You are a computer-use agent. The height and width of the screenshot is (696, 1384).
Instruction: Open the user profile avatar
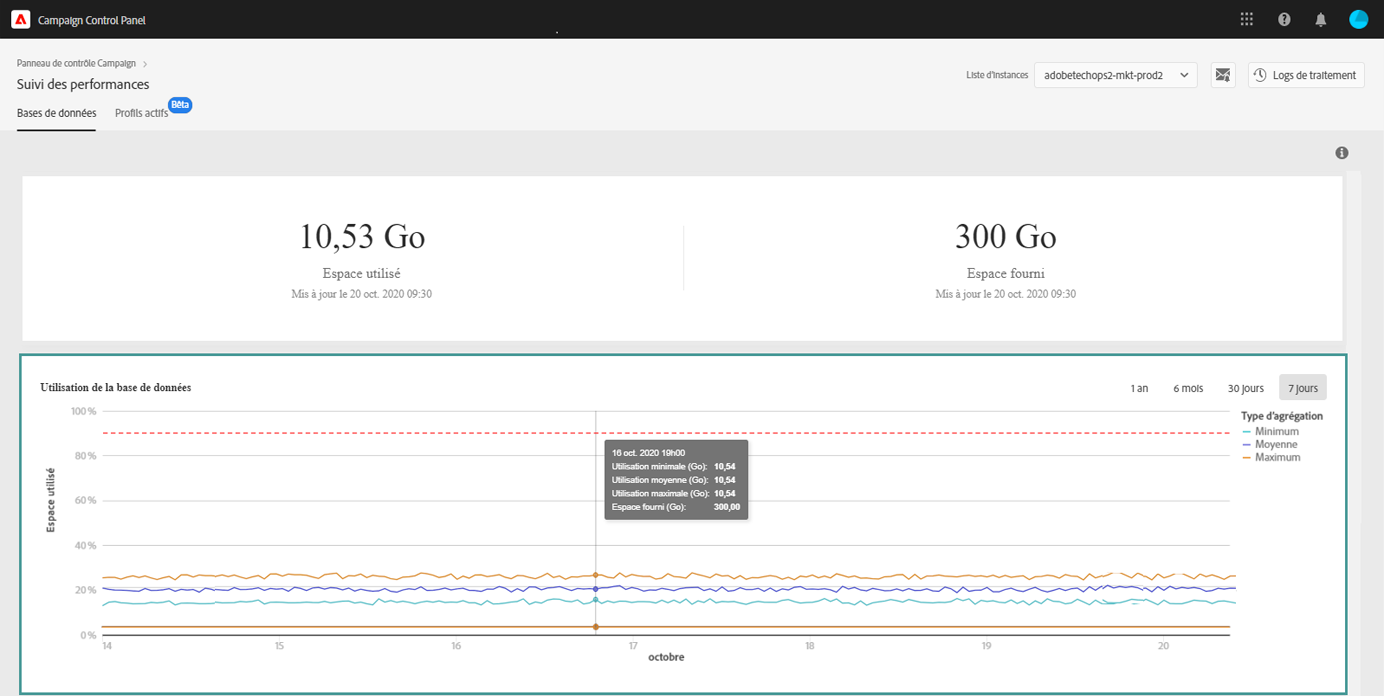(1358, 19)
